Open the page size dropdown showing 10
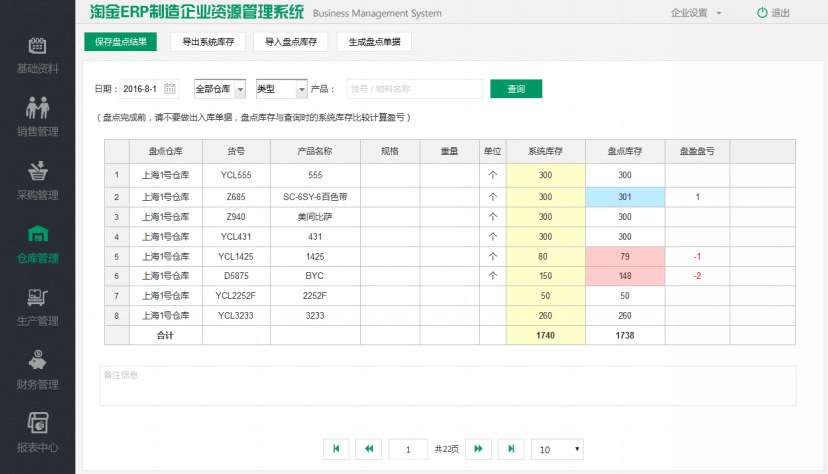Image resolution: width=828 pixels, height=474 pixels. [x=557, y=449]
